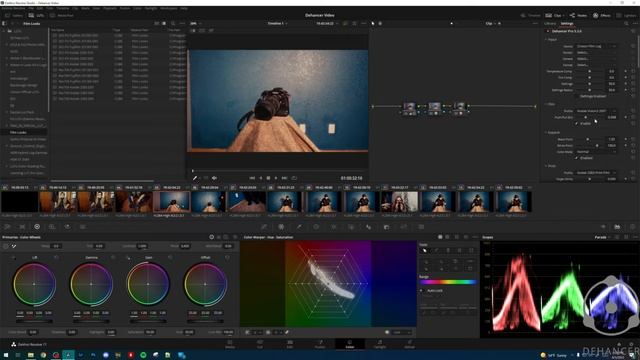Adjust the Push/Pull slider in Film section
The height and width of the screenshot is (360, 640).
586,117
